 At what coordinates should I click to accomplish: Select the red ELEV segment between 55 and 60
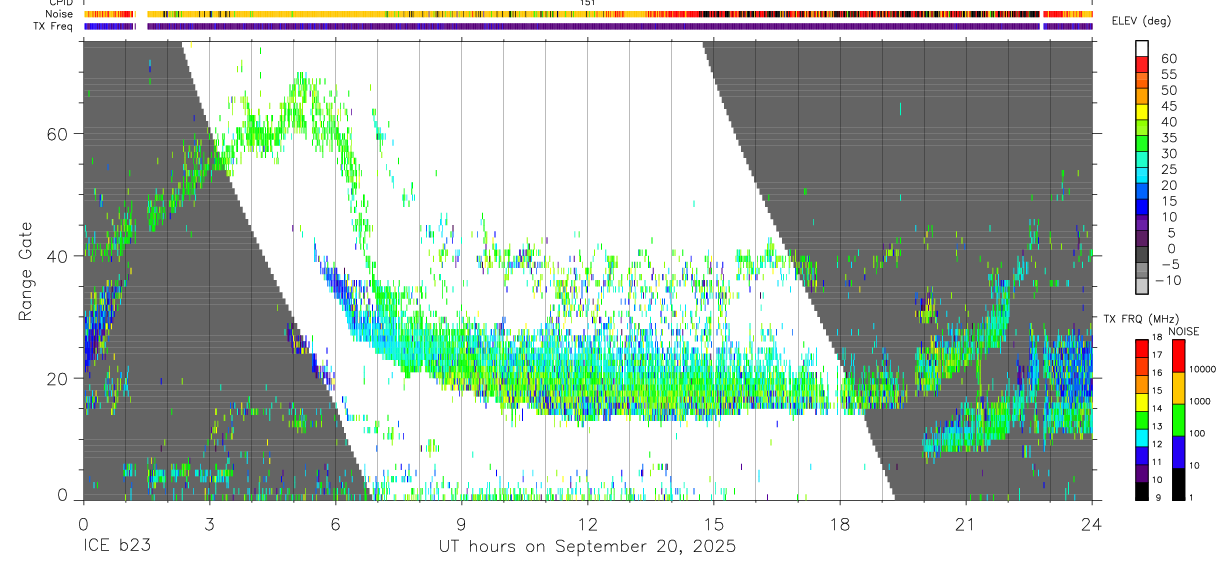point(1142,64)
